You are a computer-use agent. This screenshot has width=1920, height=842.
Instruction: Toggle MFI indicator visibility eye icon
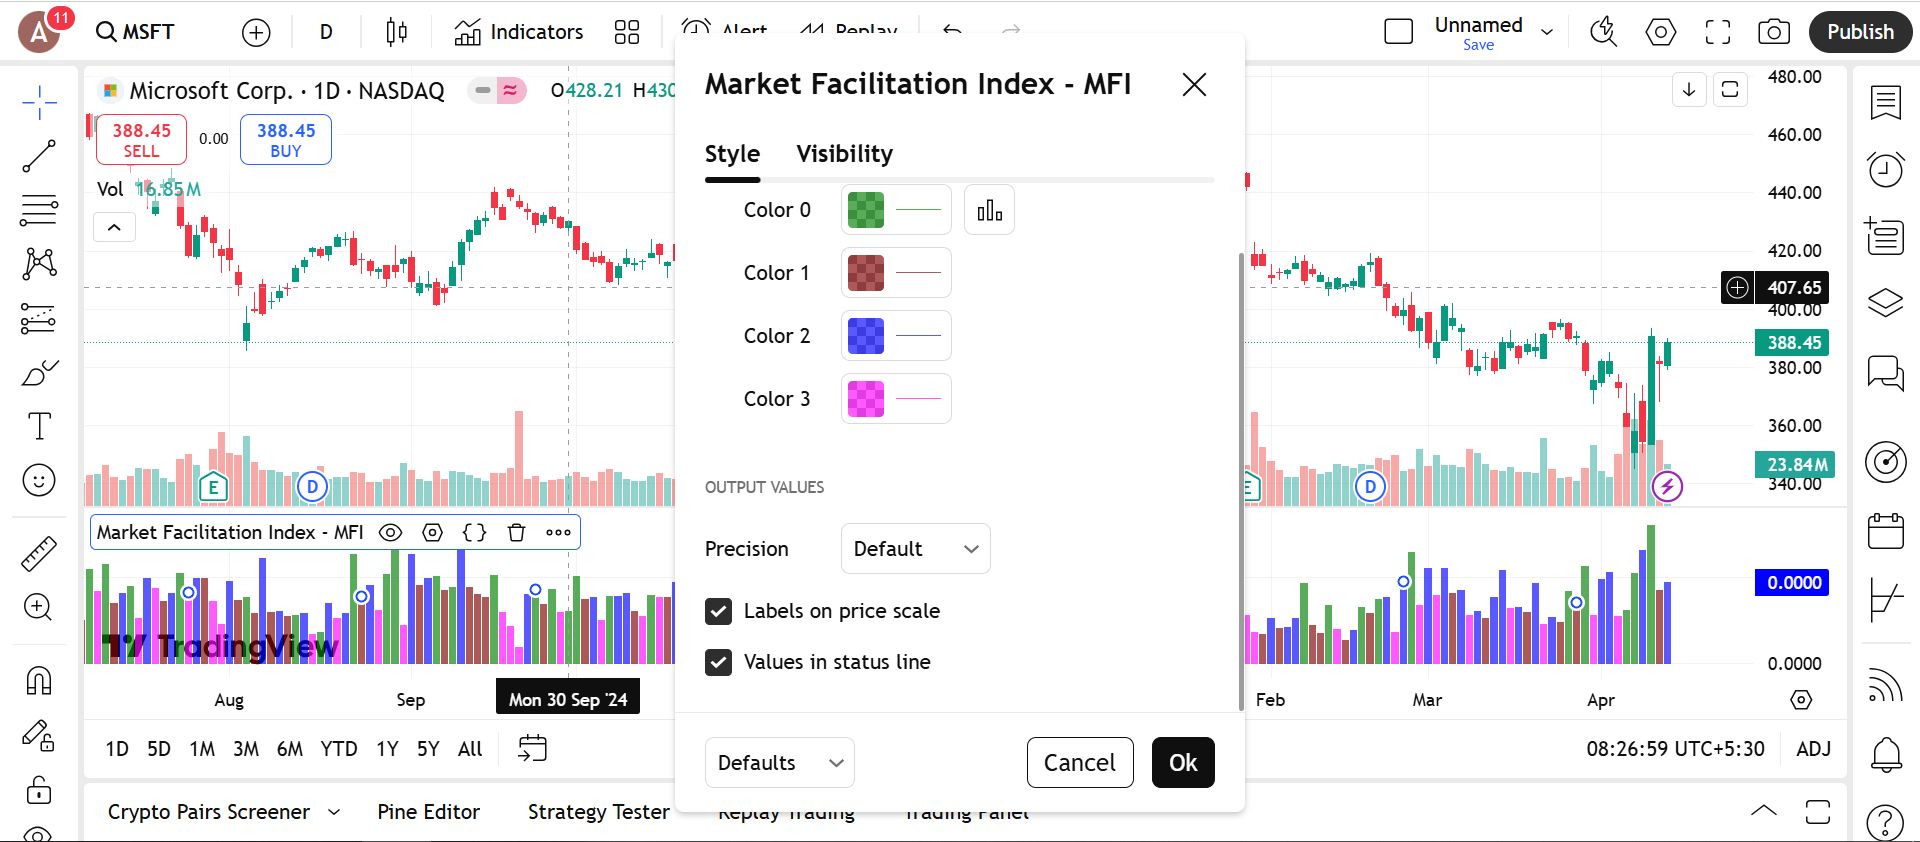391,533
